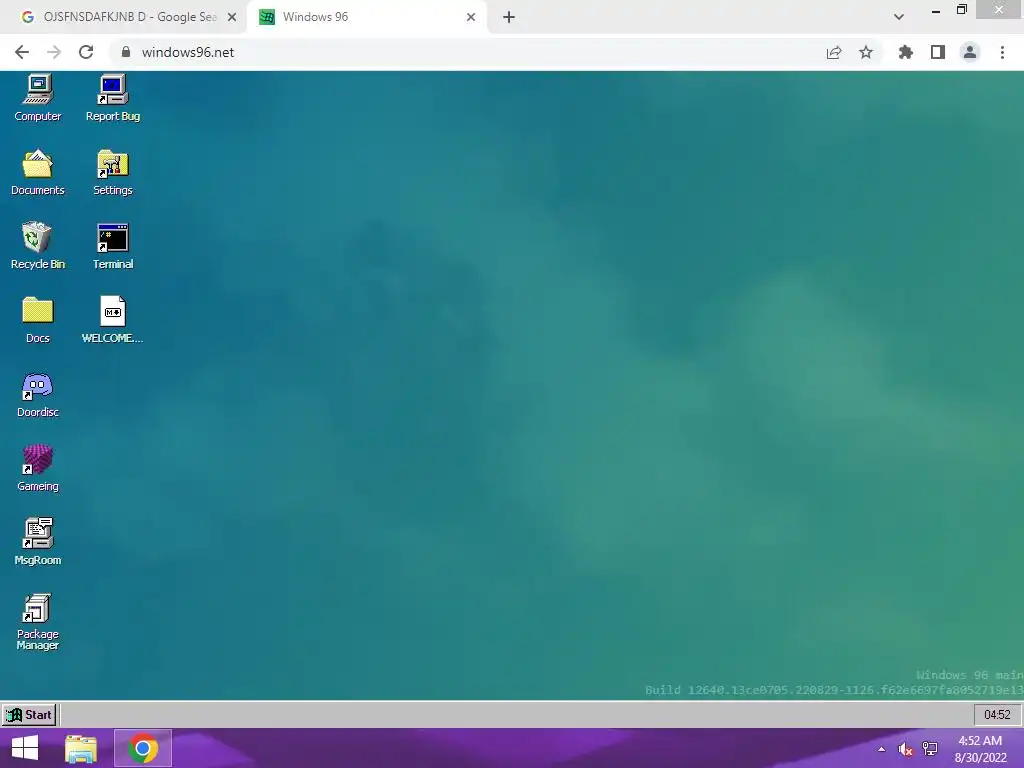
Task: Open the host Windows Start menu
Action: (x=25, y=748)
